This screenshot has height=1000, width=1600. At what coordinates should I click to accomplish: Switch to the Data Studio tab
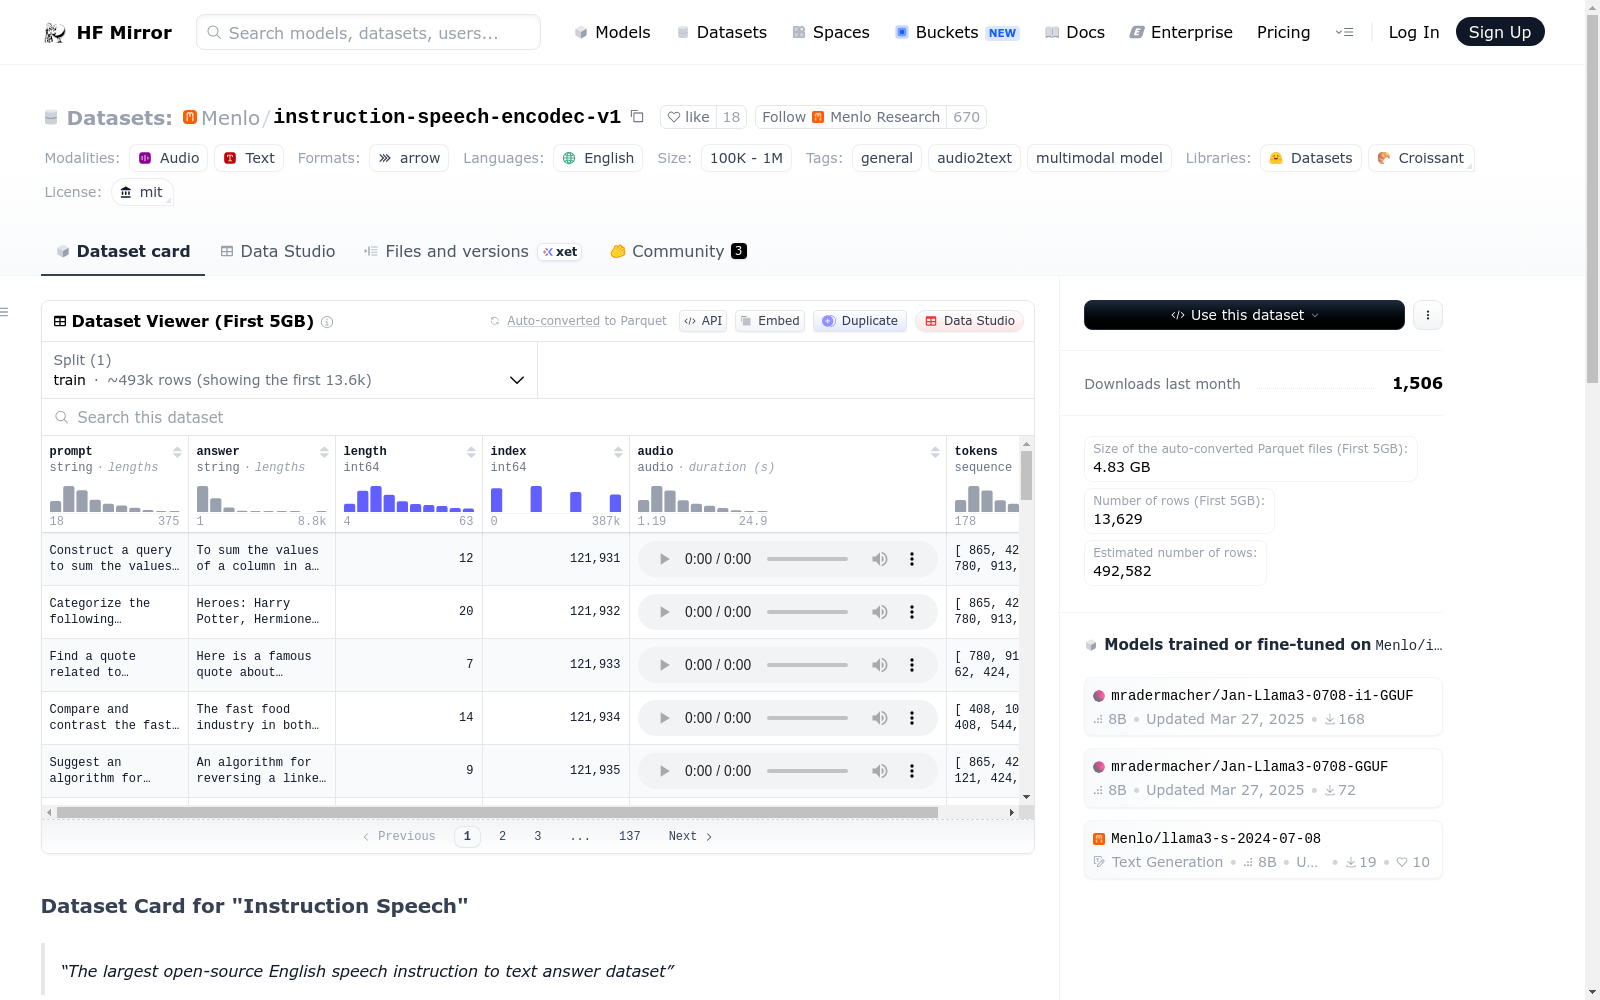(278, 252)
